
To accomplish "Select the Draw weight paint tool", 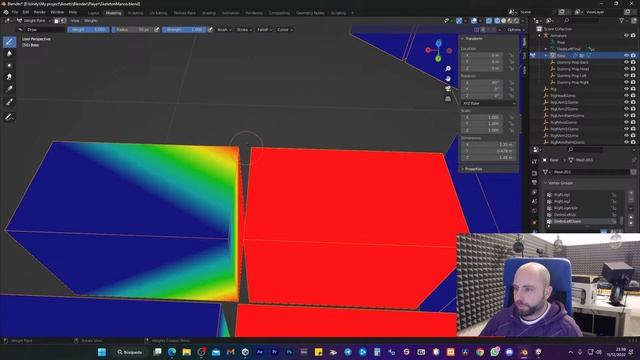I will point(9,42).
